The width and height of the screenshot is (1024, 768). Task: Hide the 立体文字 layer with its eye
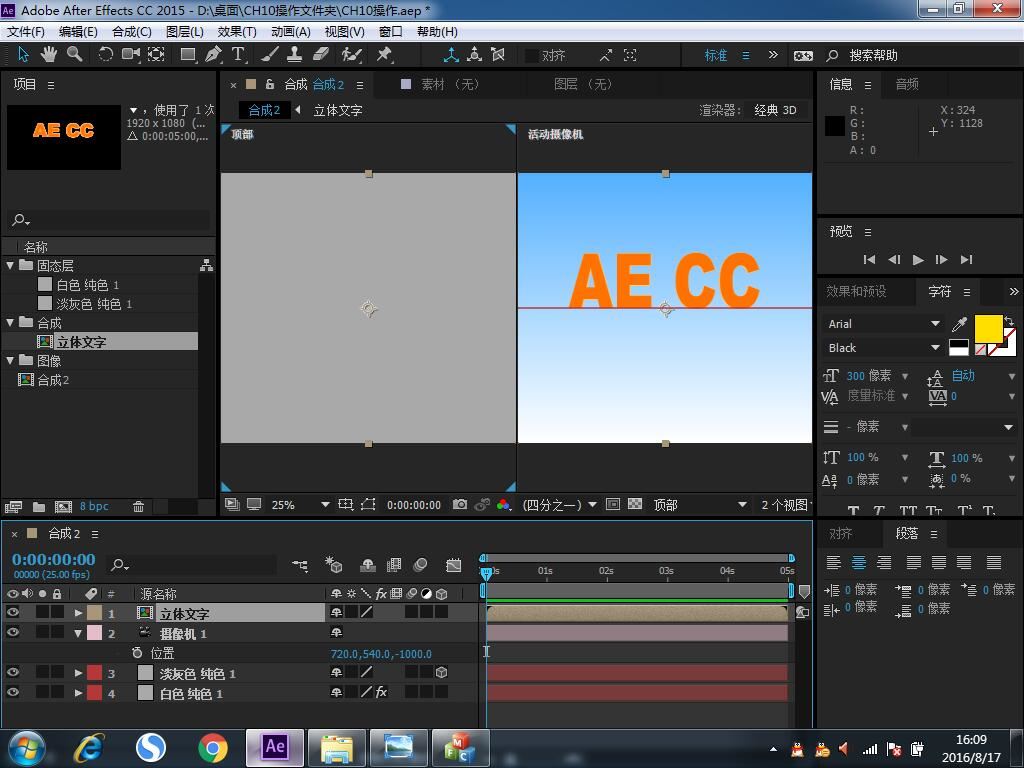tap(12, 612)
